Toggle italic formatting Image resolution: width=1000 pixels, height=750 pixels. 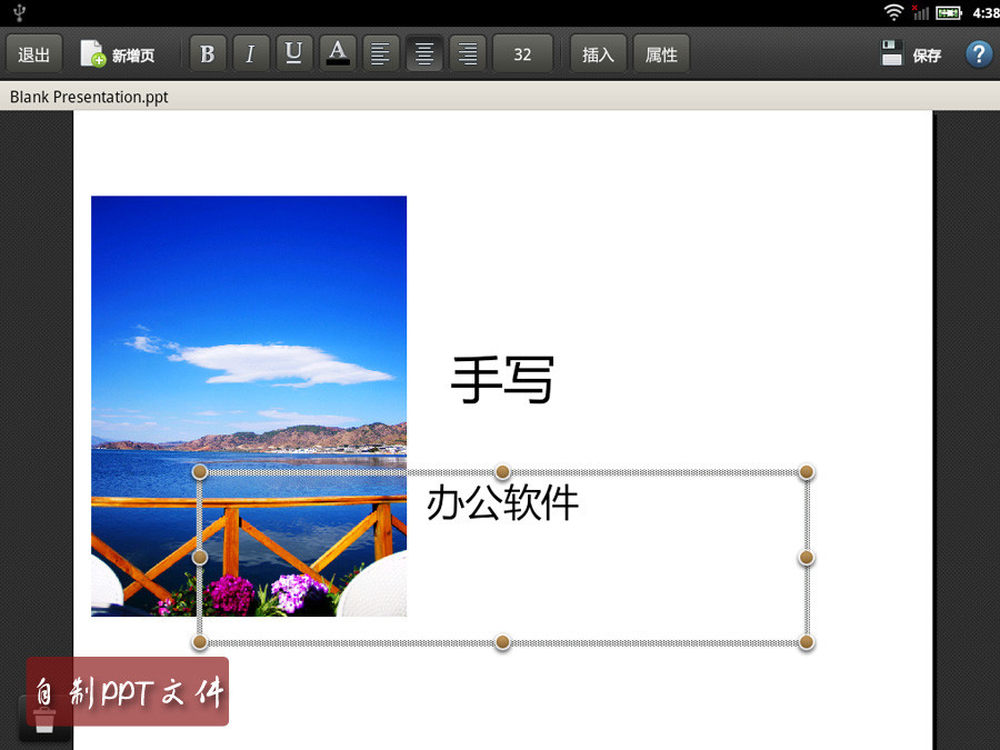[x=251, y=54]
